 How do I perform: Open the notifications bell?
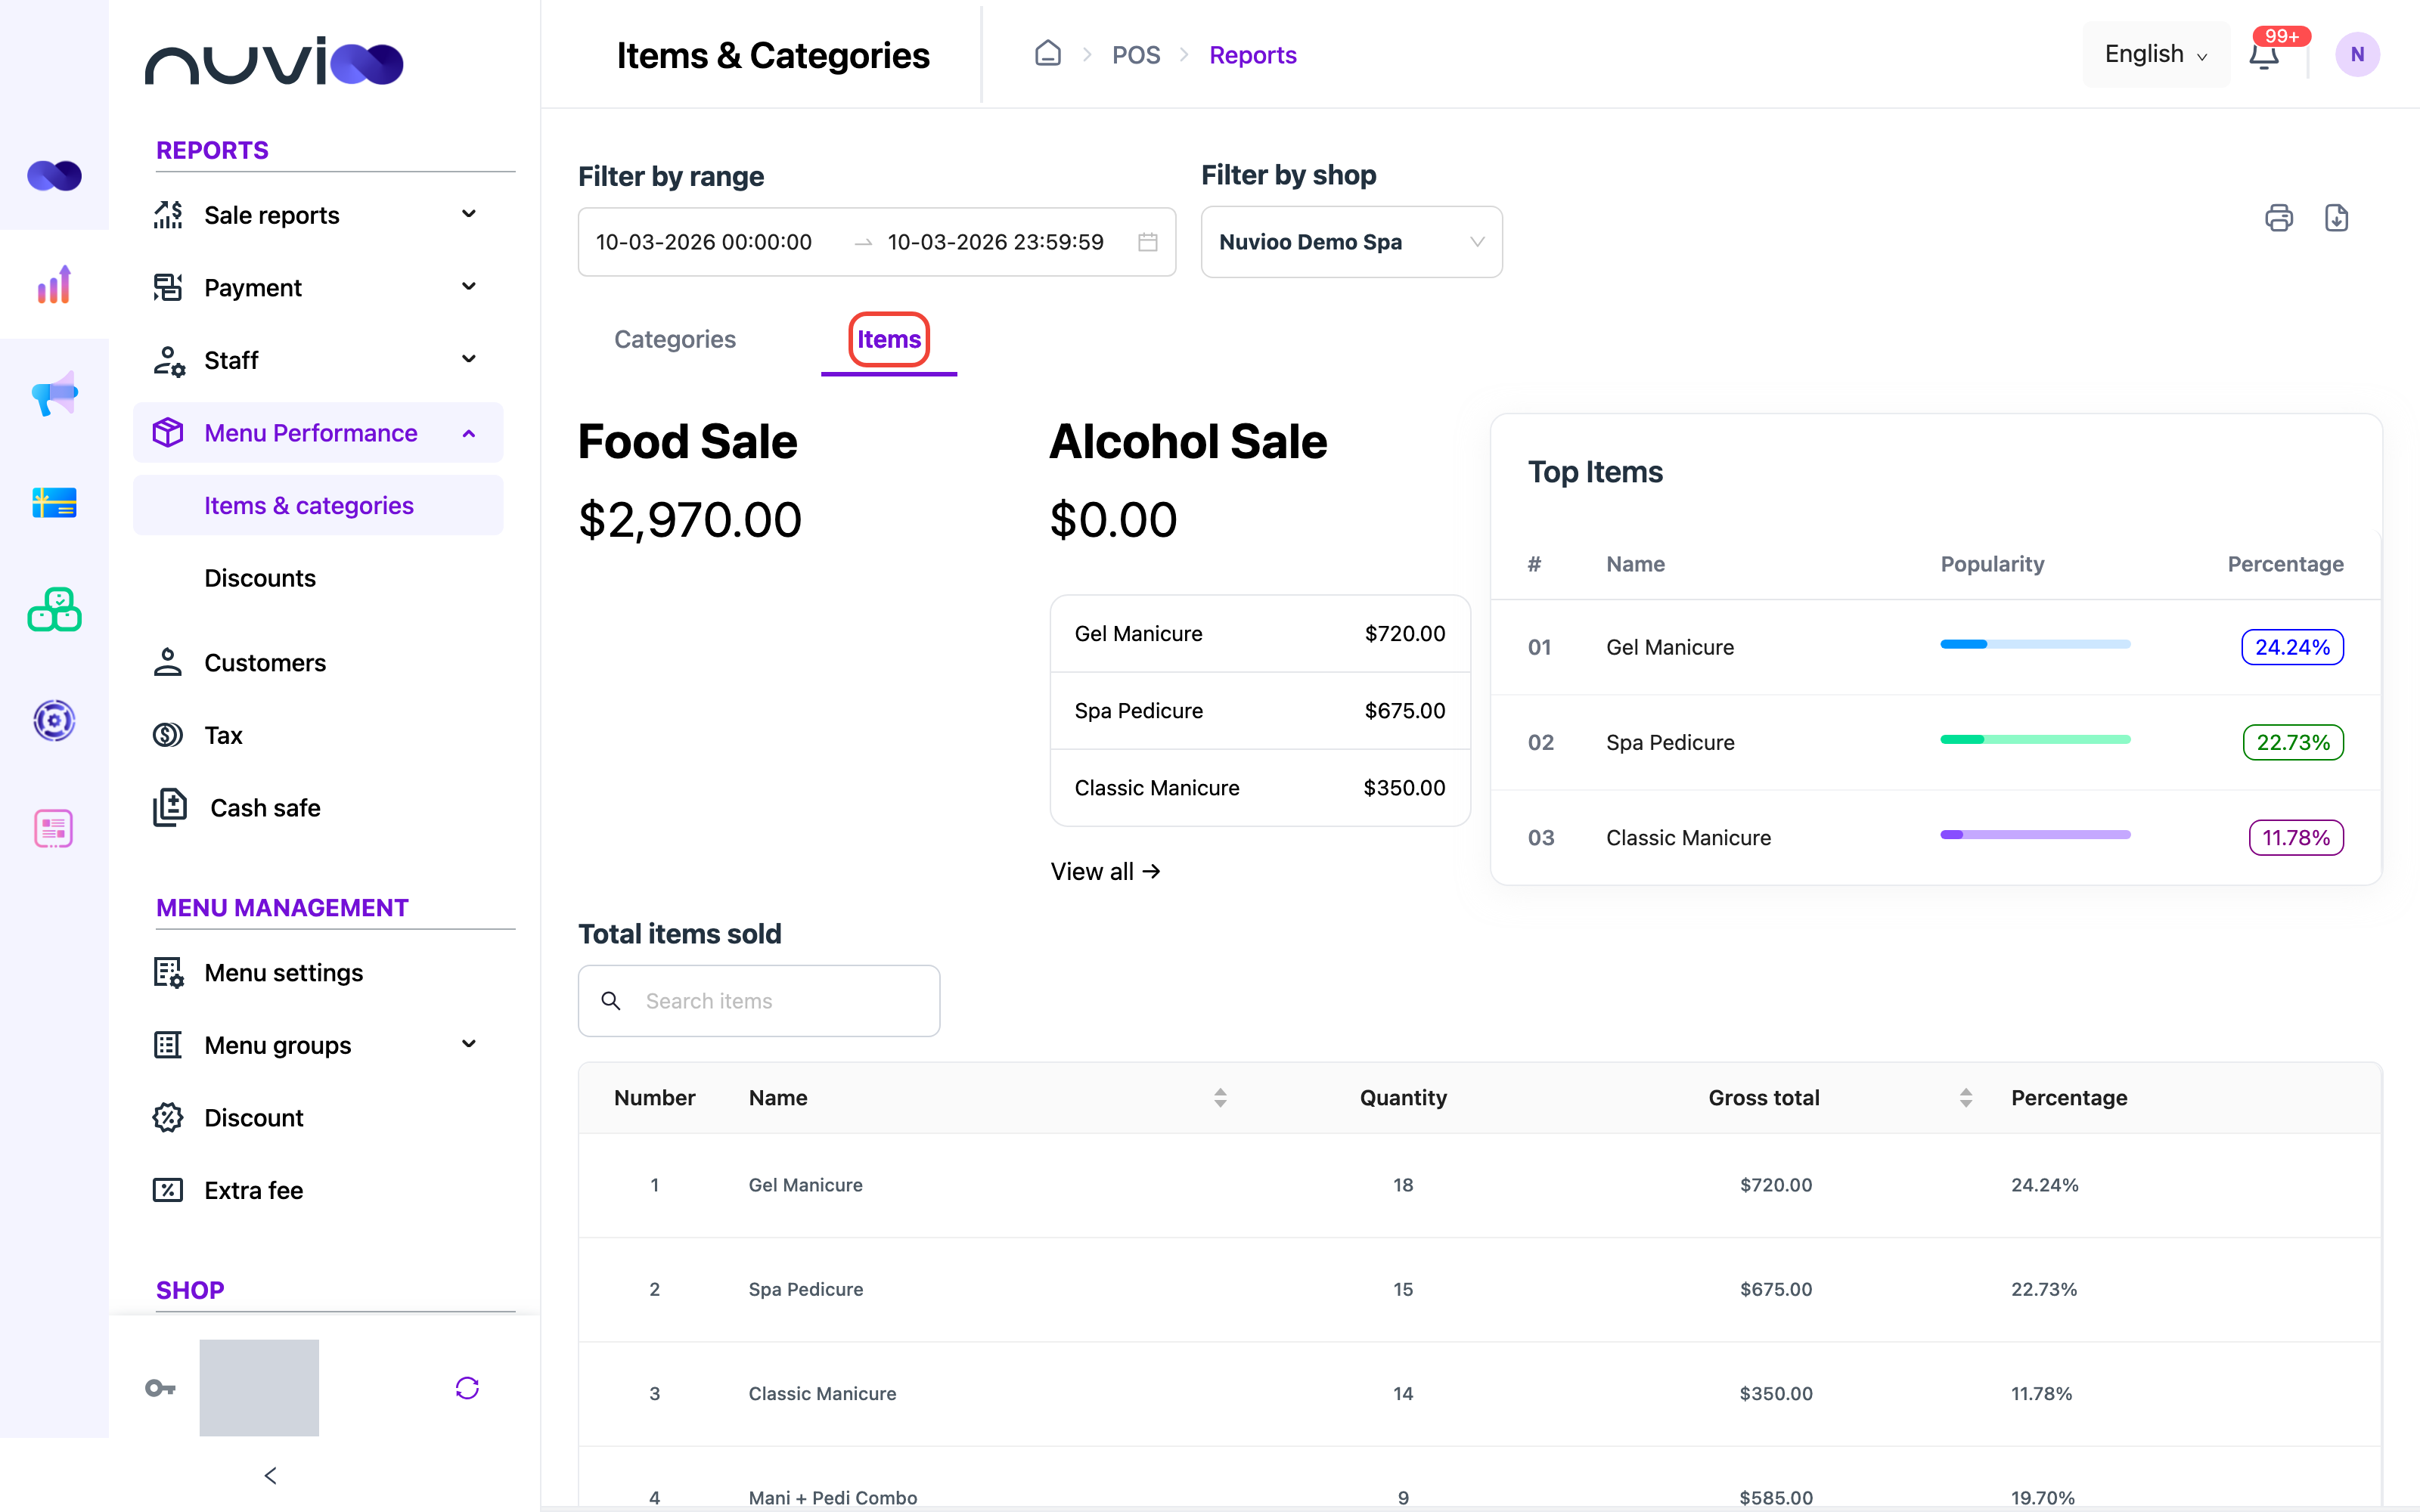[2264, 55]
